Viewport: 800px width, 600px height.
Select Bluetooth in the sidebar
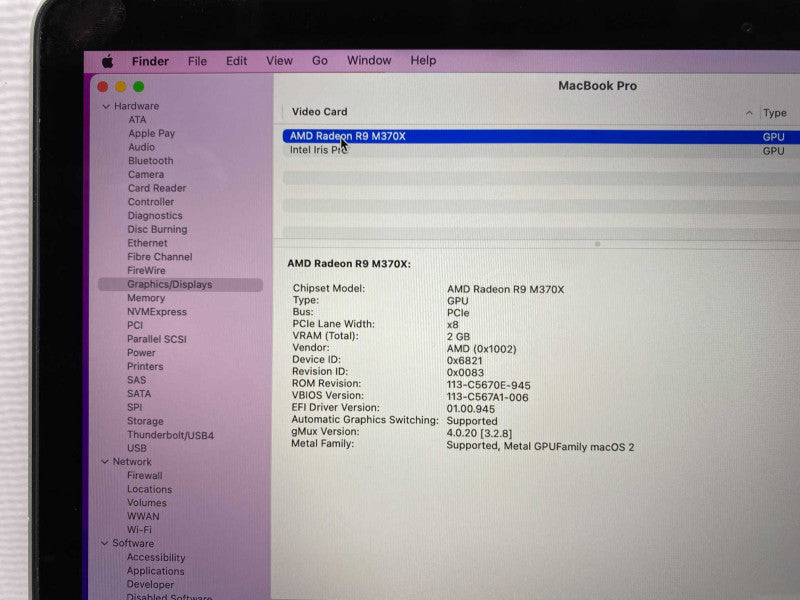(151, 161)
